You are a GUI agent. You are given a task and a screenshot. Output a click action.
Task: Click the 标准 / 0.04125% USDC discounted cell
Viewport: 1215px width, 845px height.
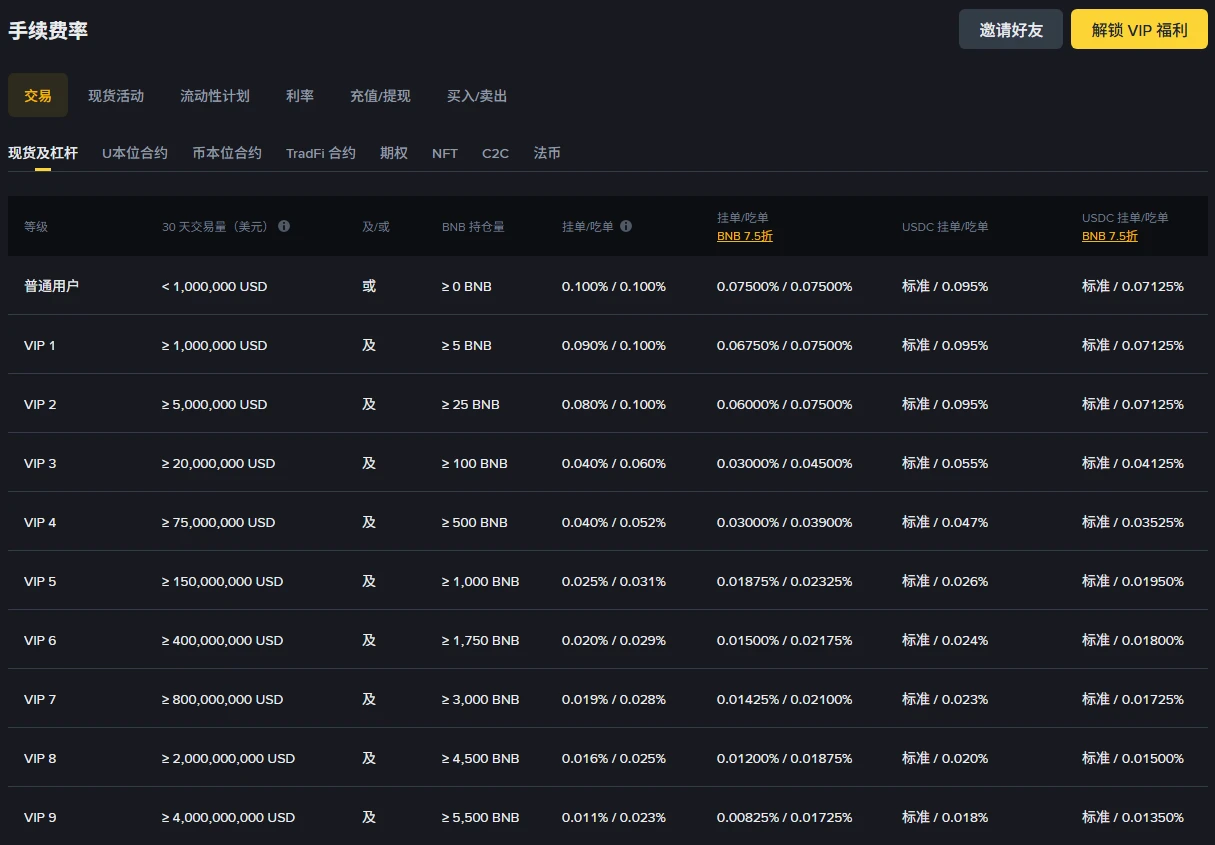[1133, 463]
